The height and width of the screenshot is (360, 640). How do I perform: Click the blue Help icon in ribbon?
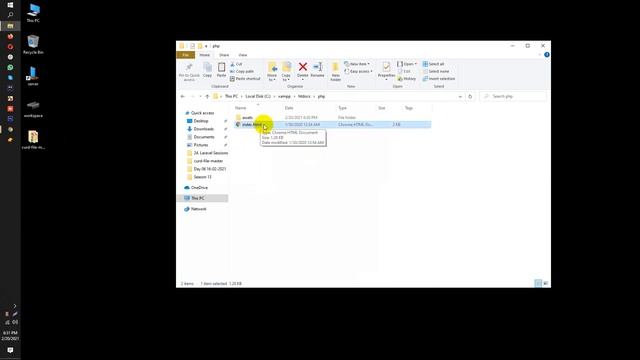tap(547, 55)
